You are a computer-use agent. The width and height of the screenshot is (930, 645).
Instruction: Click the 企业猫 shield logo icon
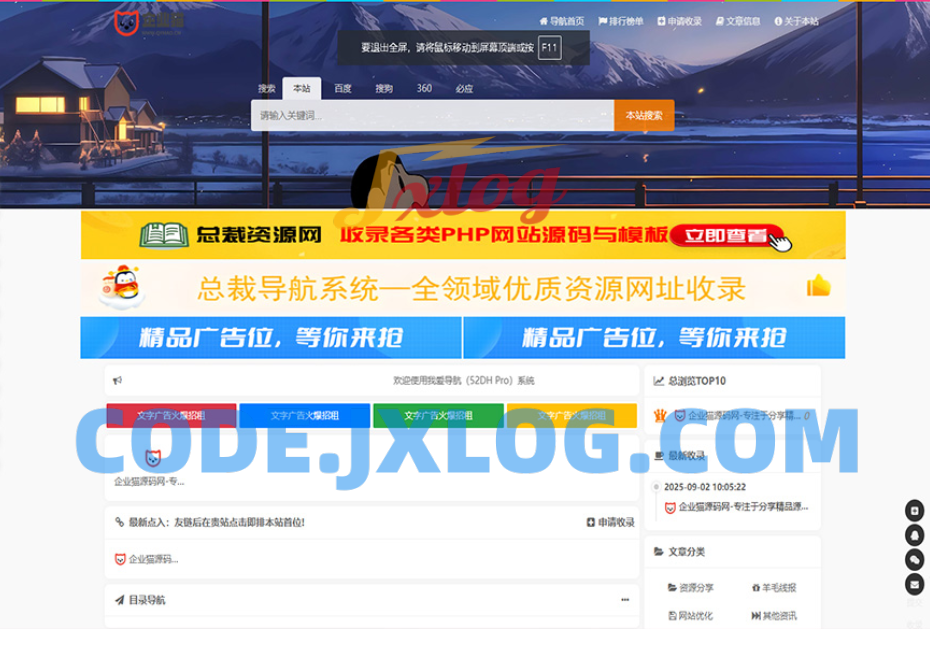tap(127, 20)
